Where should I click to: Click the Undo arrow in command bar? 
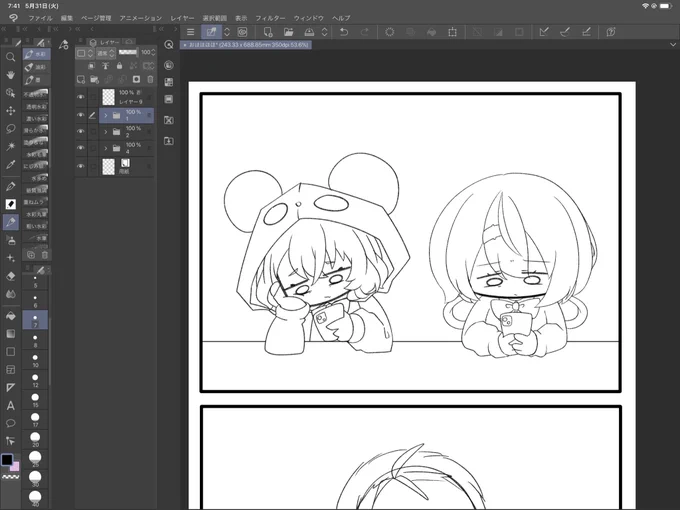[344, 32]
